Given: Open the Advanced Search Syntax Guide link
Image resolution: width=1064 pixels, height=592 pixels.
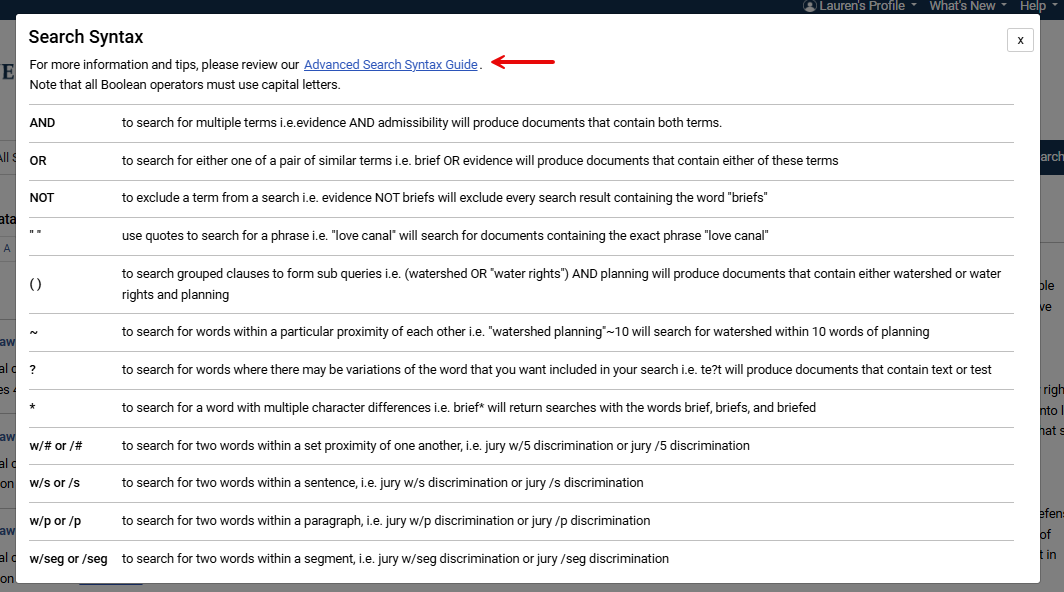Looking at the screenshot, I should point(391,64).
